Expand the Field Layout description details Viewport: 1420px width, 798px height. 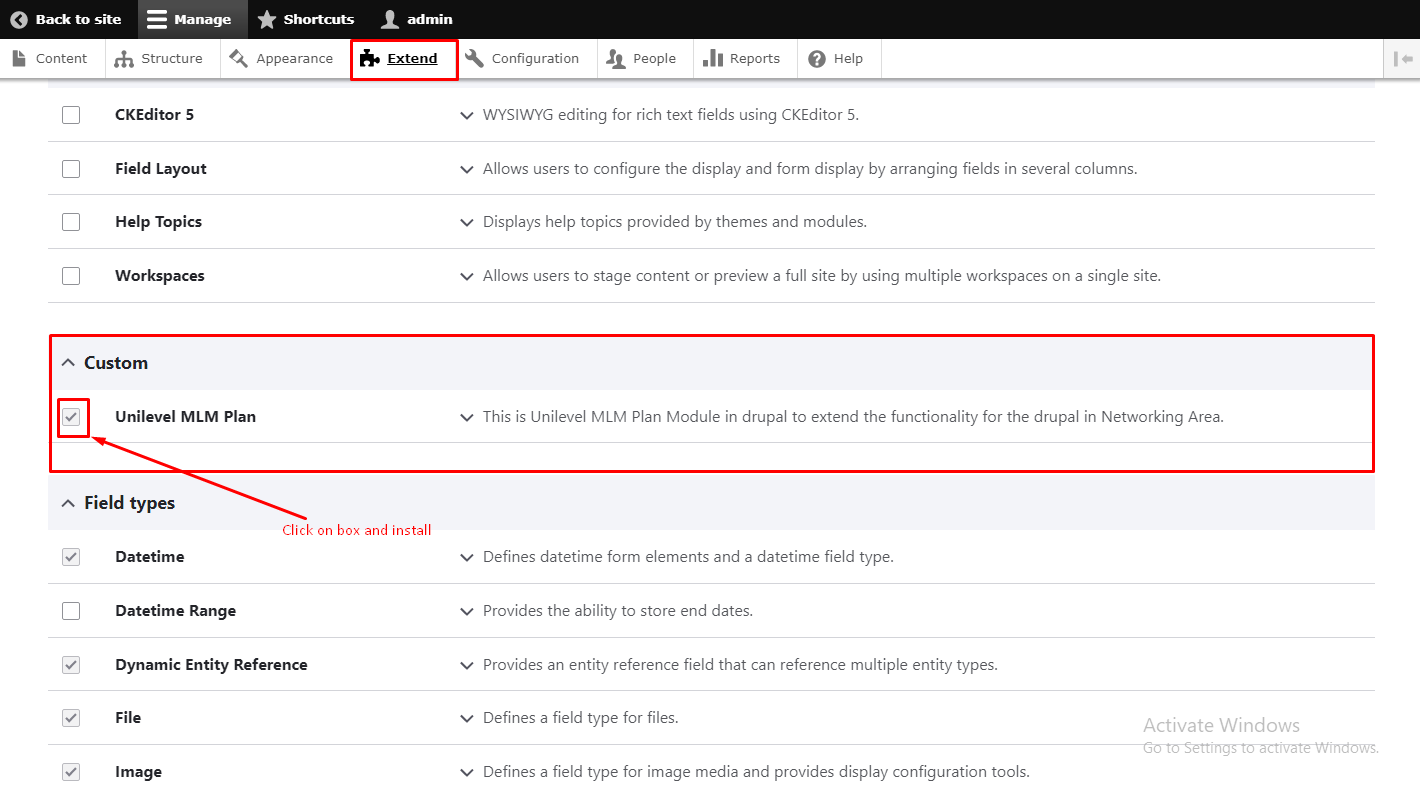(x=467, y=169)
